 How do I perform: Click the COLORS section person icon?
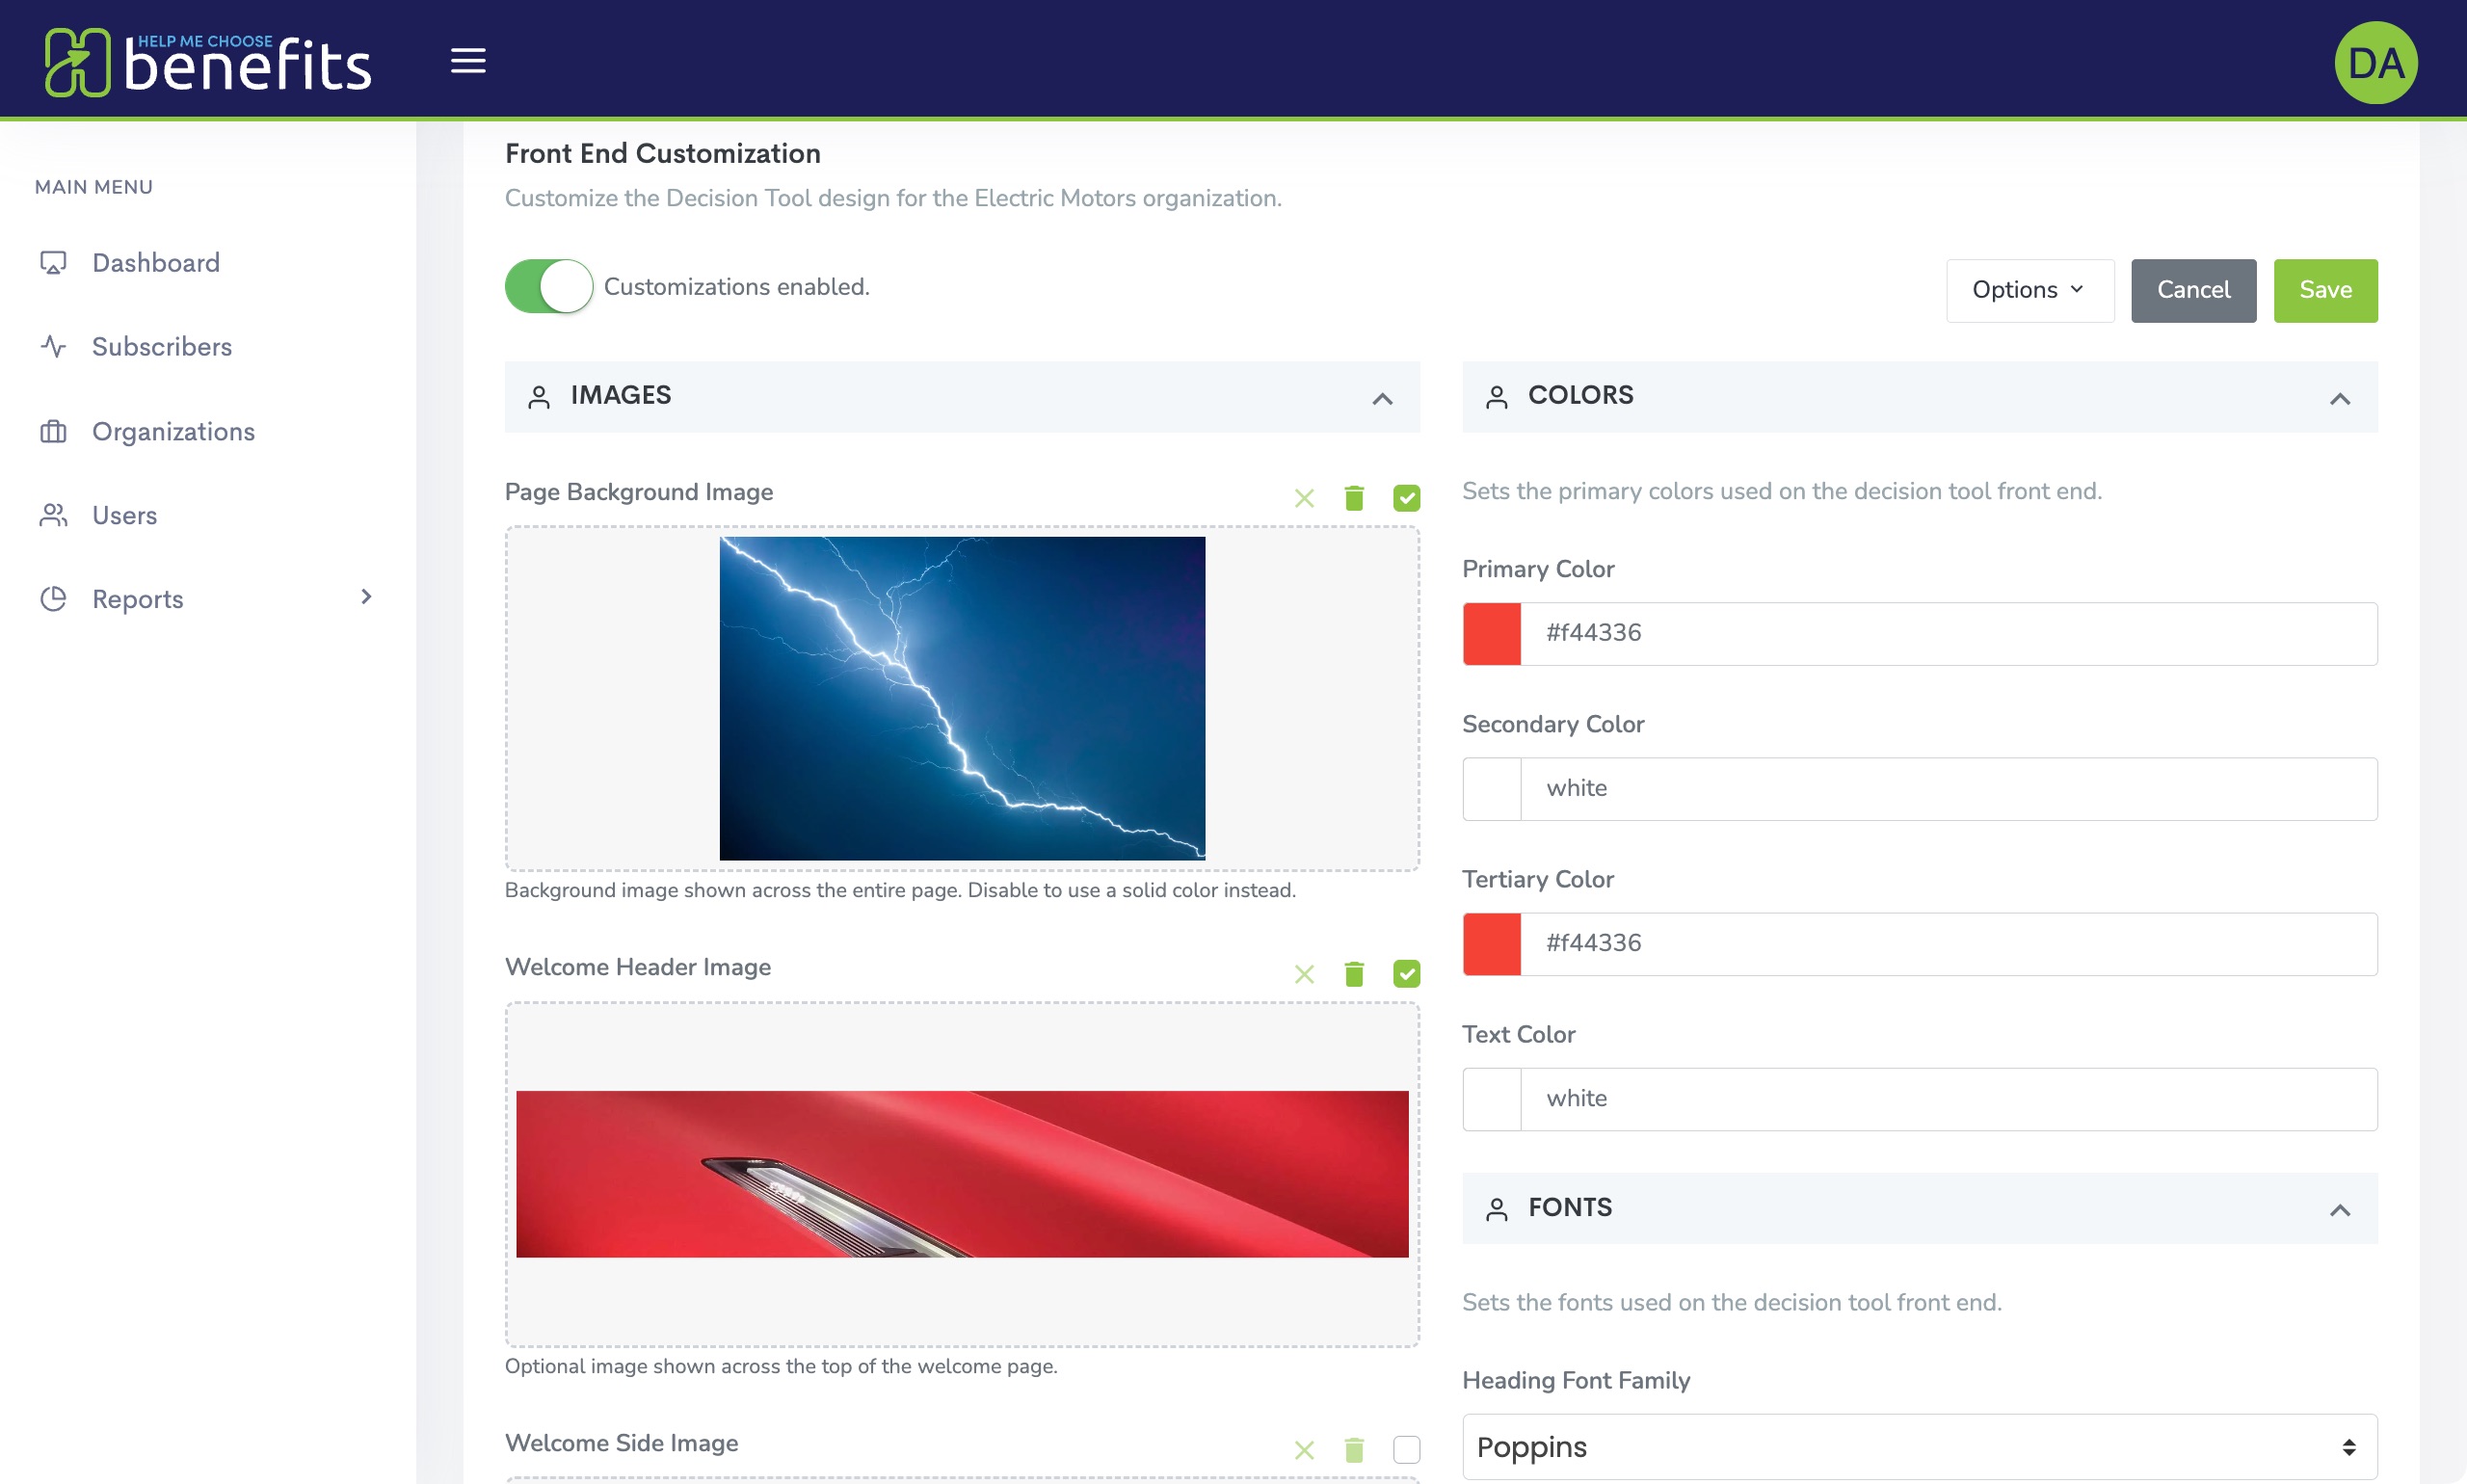click(1496, 397)
